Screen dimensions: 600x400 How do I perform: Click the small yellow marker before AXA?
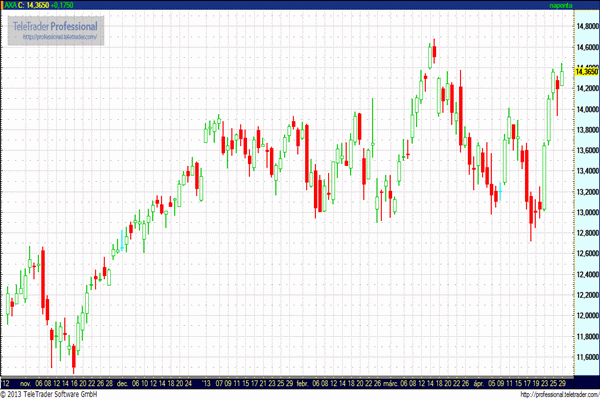click(3, 5)
